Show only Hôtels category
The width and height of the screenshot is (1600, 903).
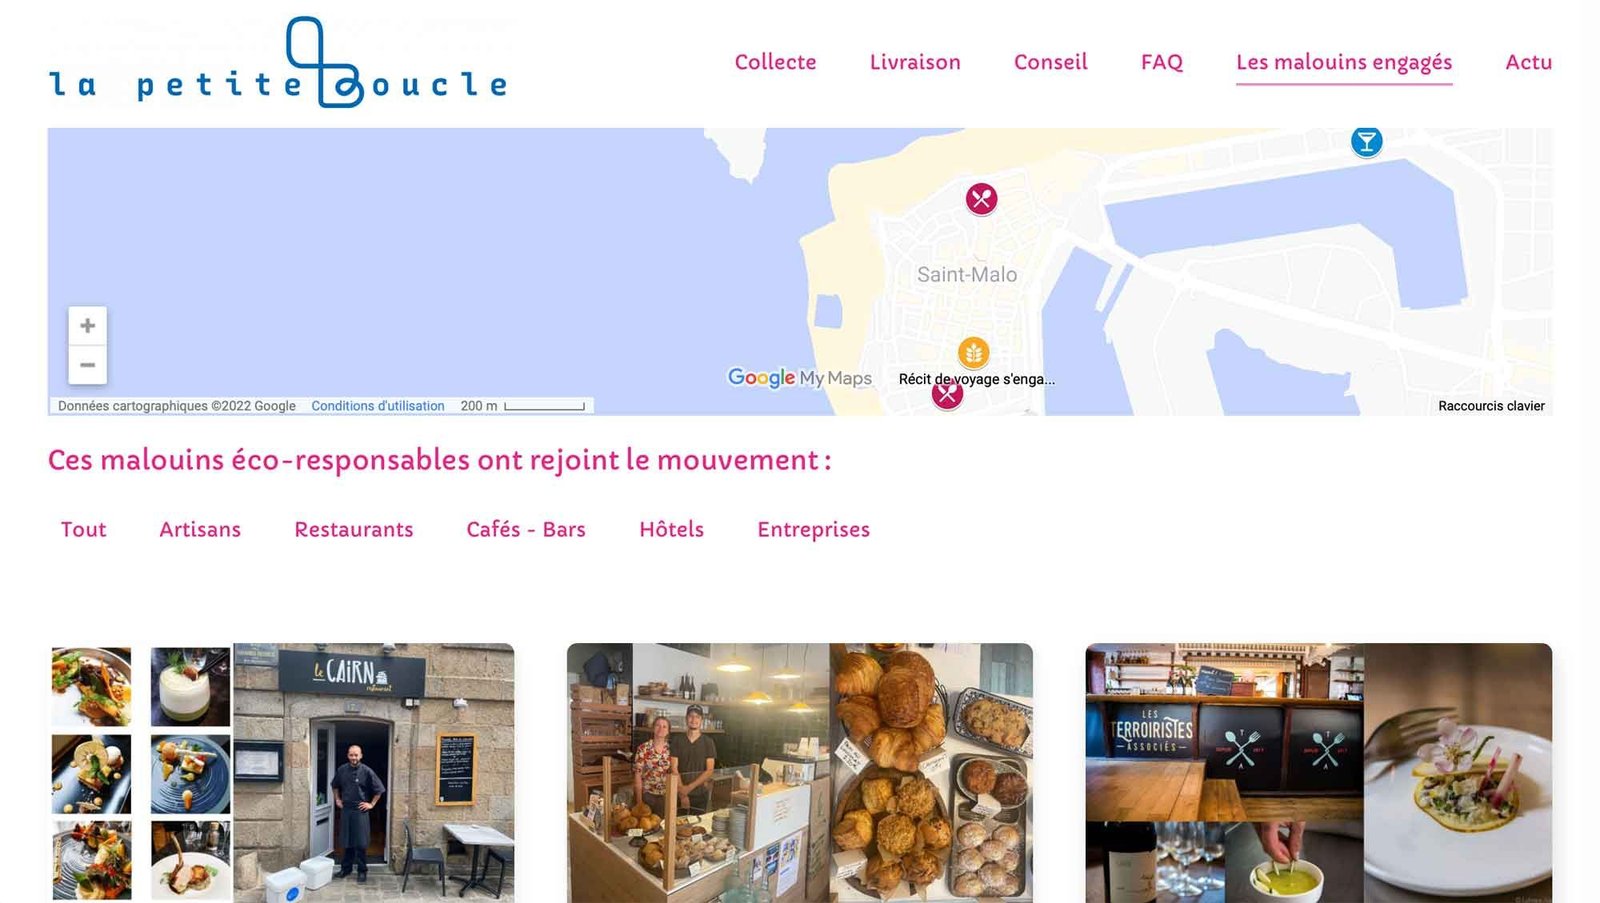pyautogui.click(x=671, y=529)
